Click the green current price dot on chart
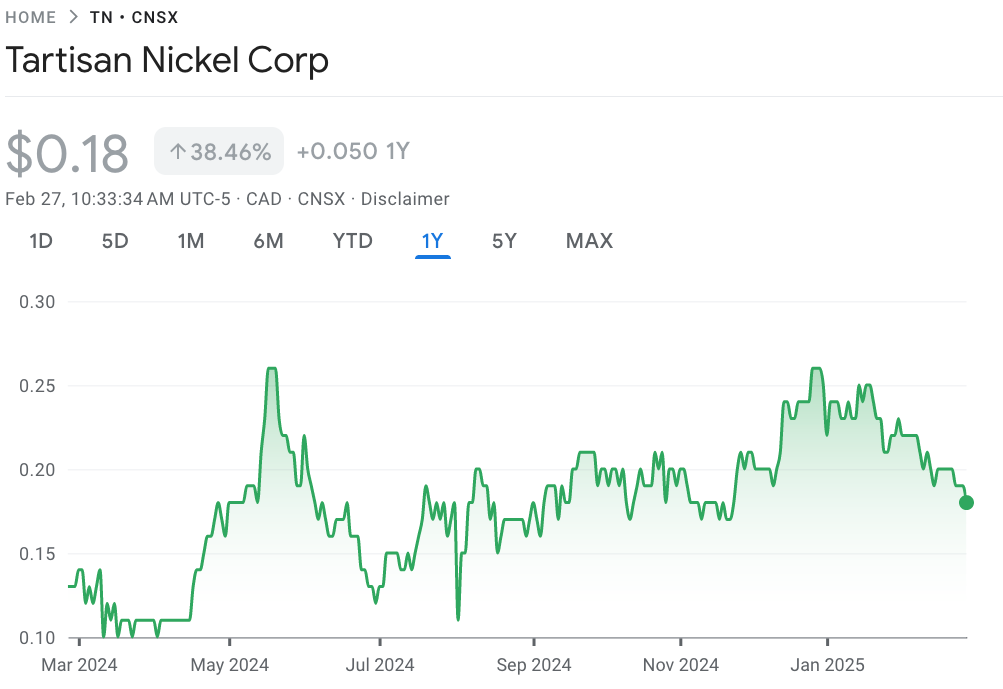This screenshot has width=1003, height=689. pyautogui.click(x=965, y=503)
